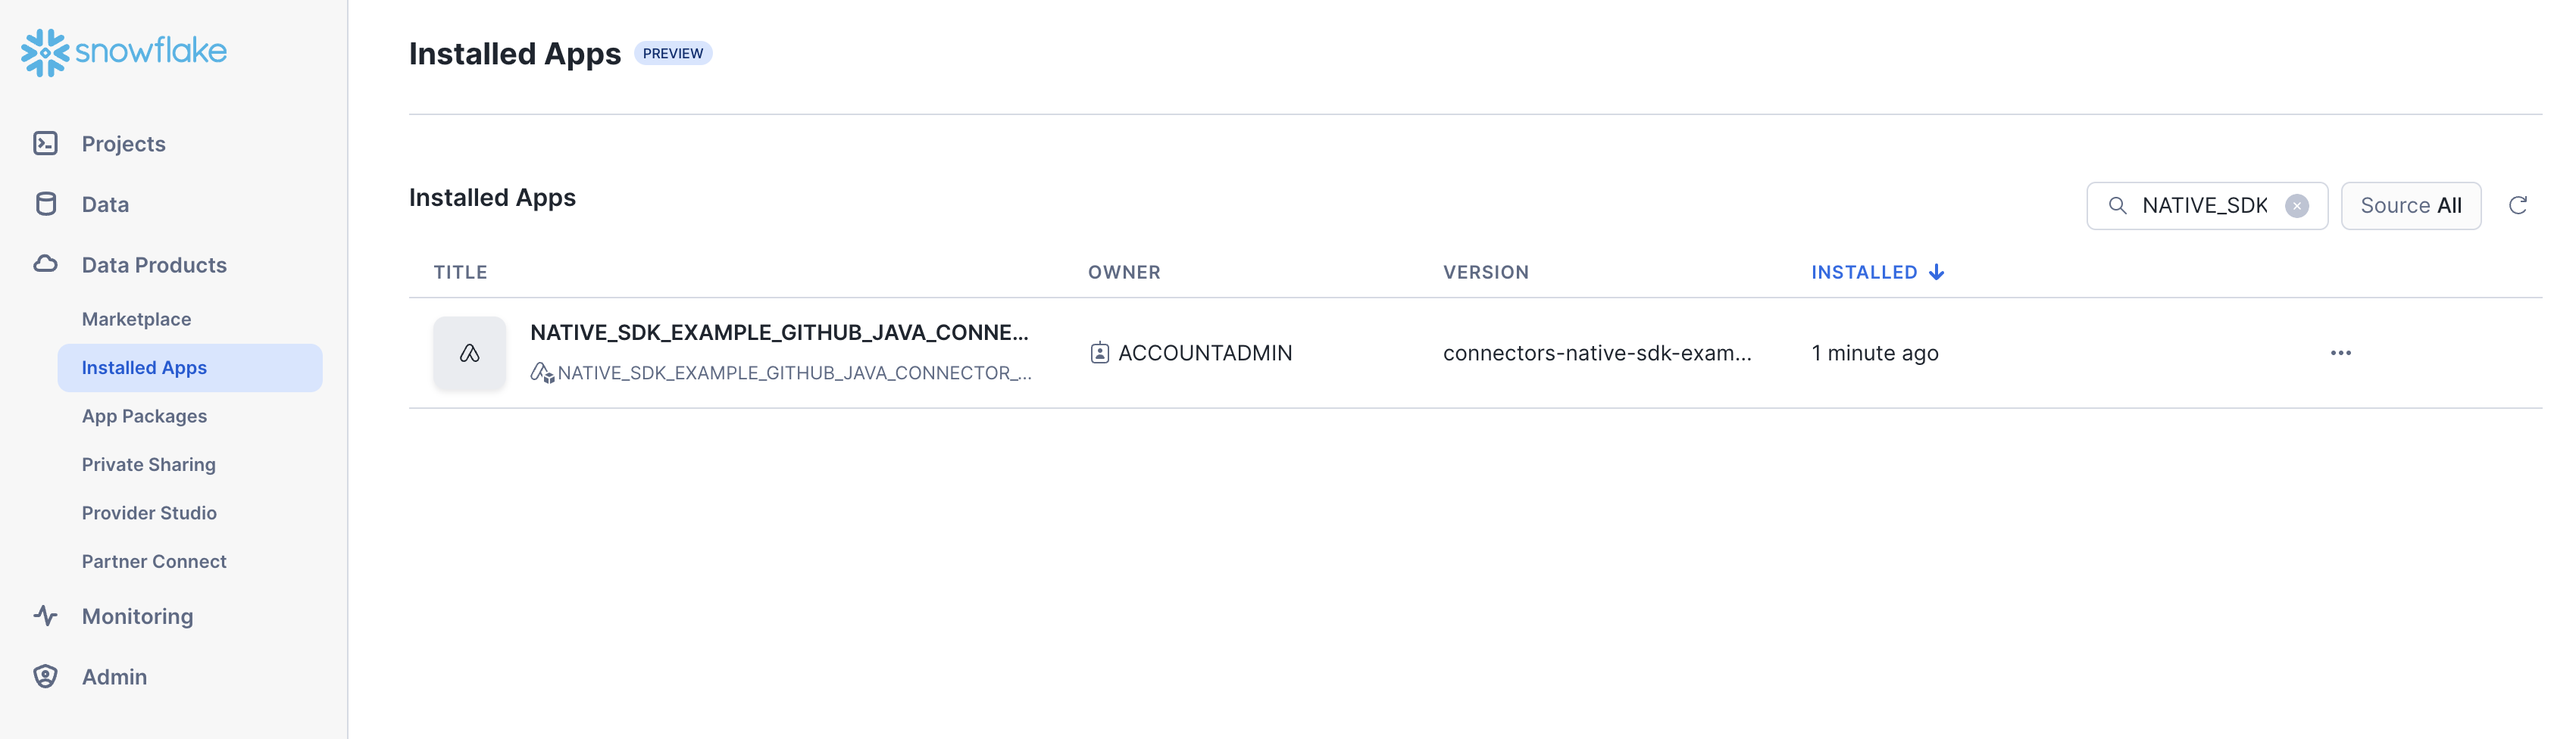Open Projects via its terminal icon
Image resolution: width=2576 pixels, height=739 pixels.
click(46, 144)
